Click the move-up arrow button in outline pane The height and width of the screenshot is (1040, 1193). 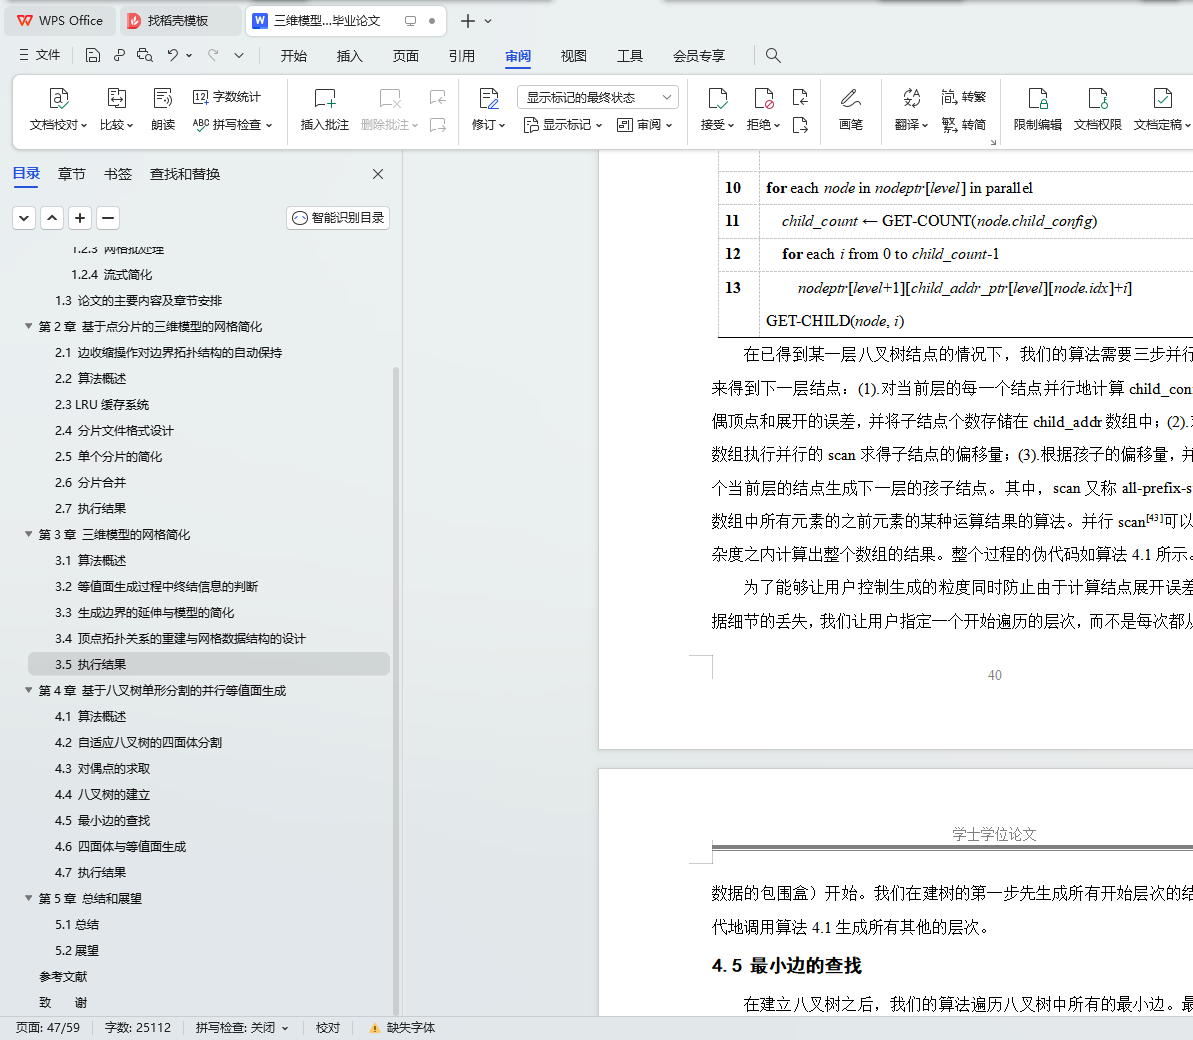pos(52,218)
